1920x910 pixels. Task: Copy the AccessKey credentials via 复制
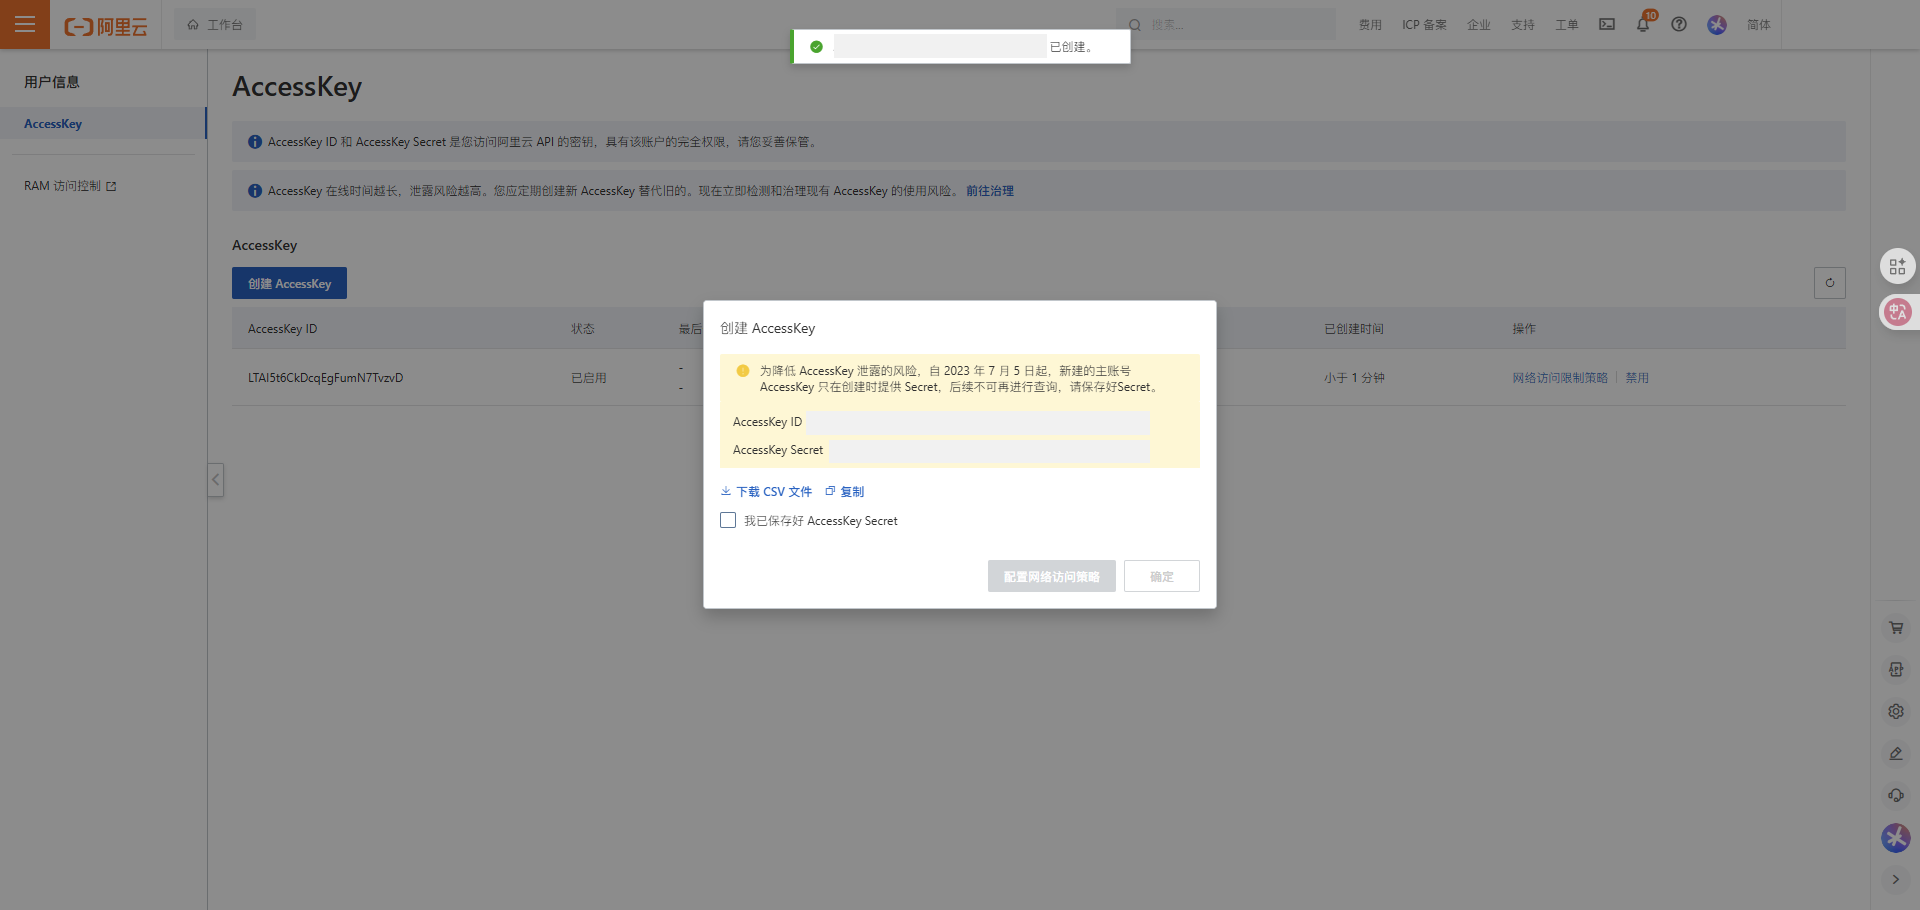click(x=845, y=492)
